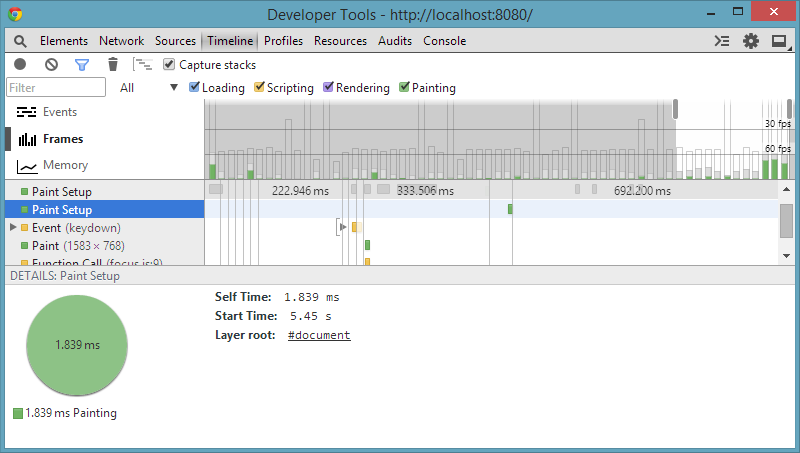Switch to the Sources tab
Screen dimensions: 800x453
click(x=176, y=41)
